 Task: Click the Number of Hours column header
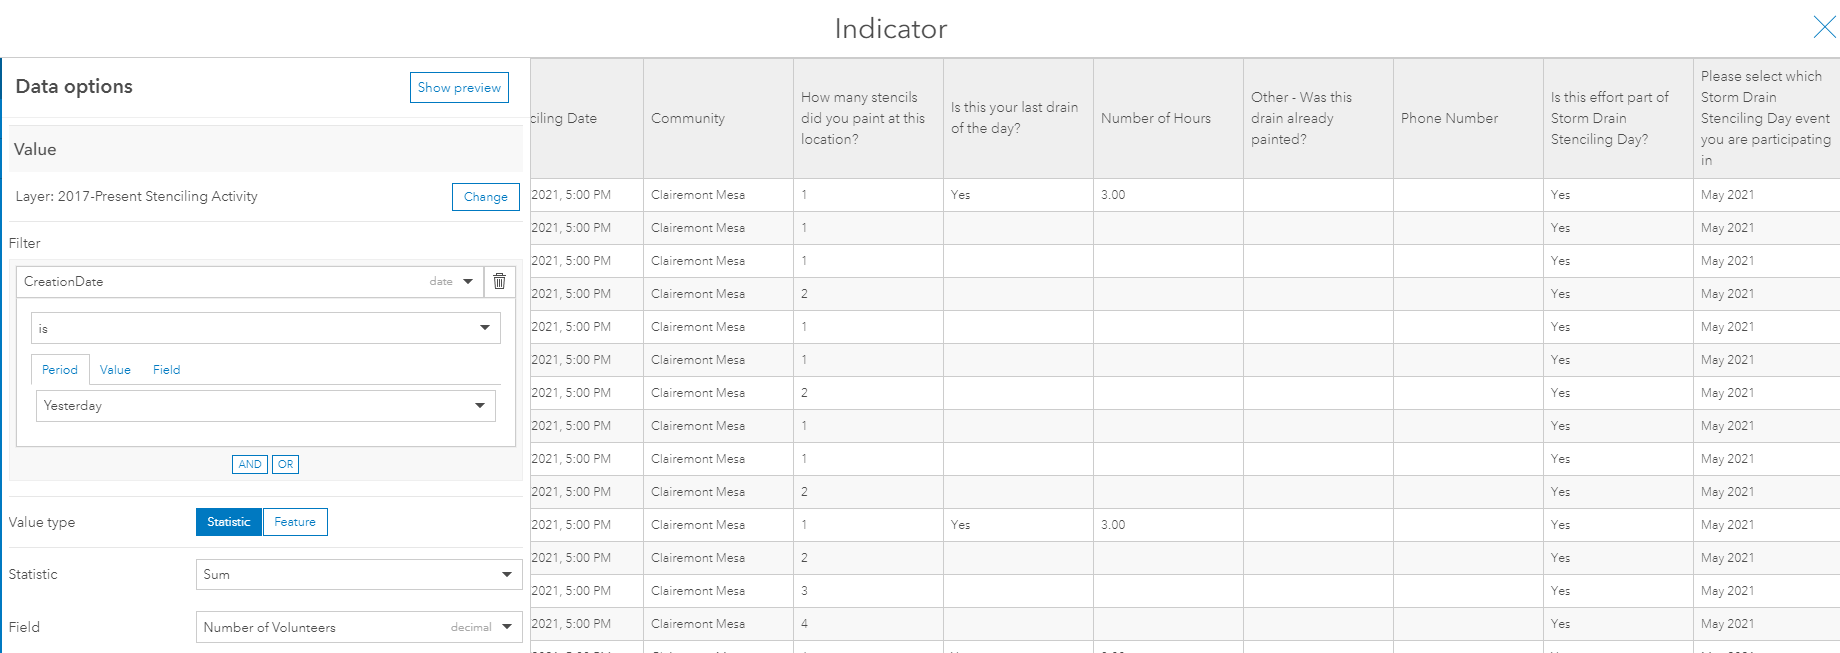(1168, 118)
